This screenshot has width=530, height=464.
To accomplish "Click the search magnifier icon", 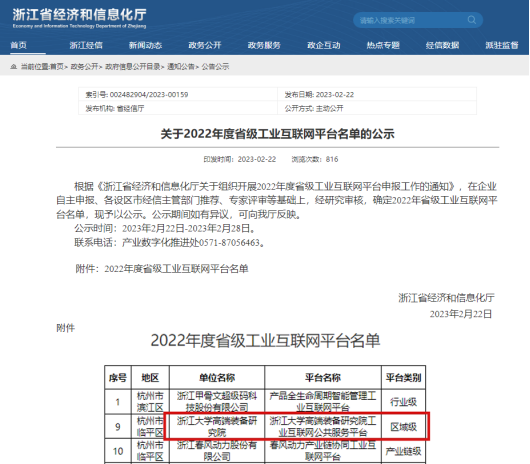I will tap(472, 20).
